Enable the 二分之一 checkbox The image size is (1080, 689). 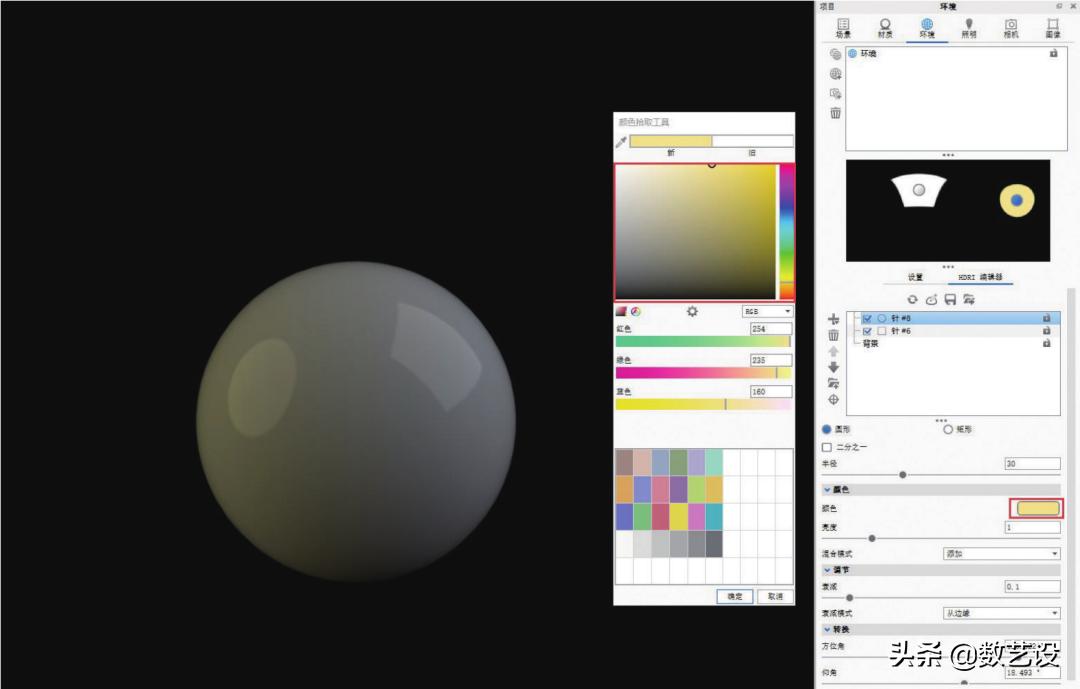pos(826,447)
